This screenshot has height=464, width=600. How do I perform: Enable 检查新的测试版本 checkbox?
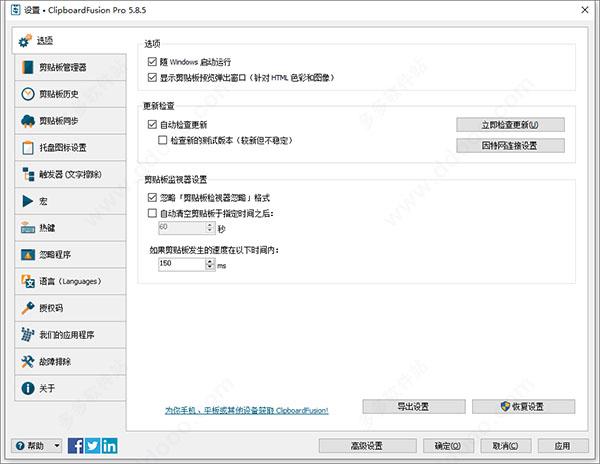(x=163, y=140)
